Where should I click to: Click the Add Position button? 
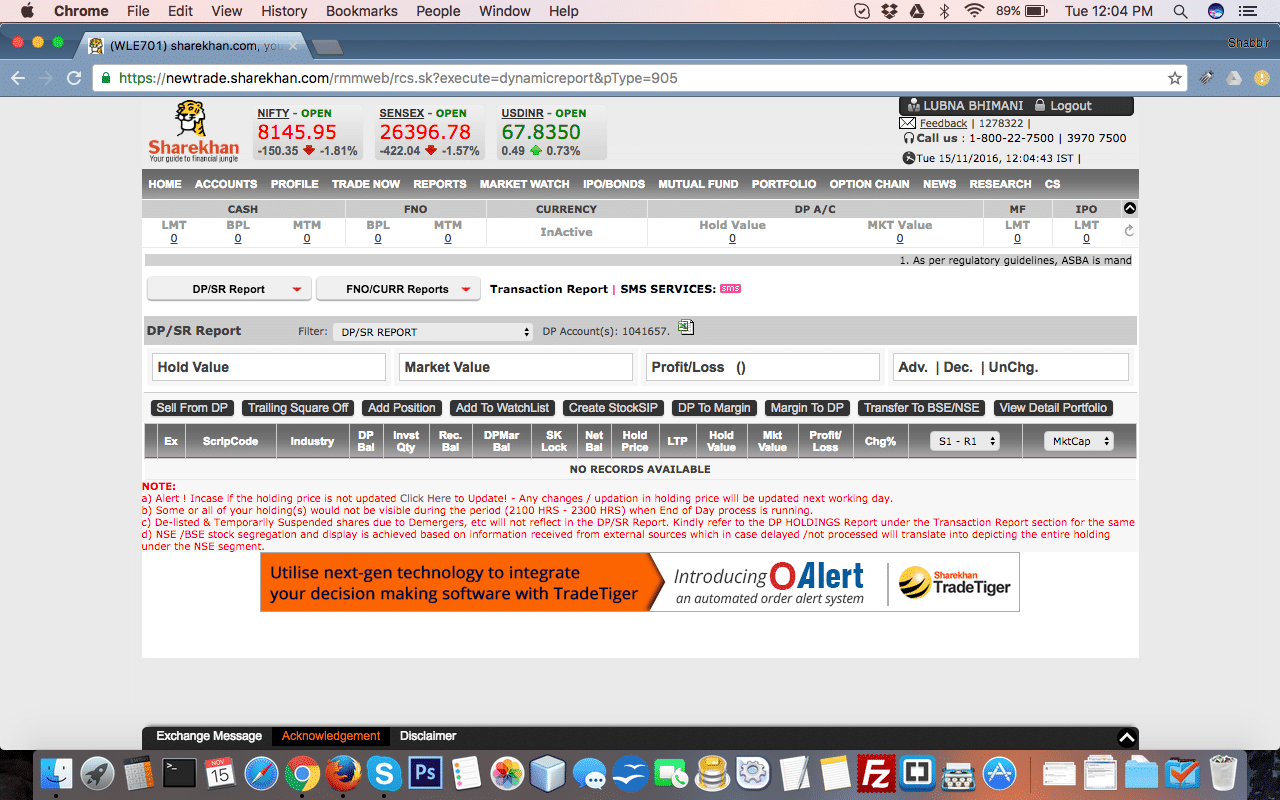402,408
